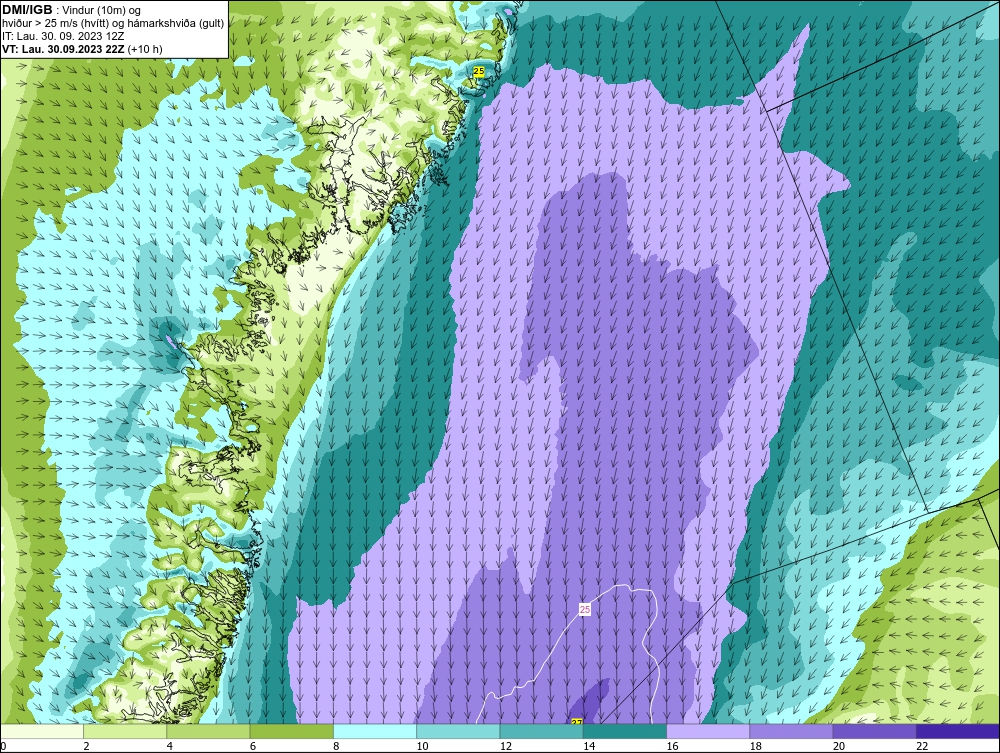Pick the pale cyan 8–10 m/s legend swatch

[375, 731]
